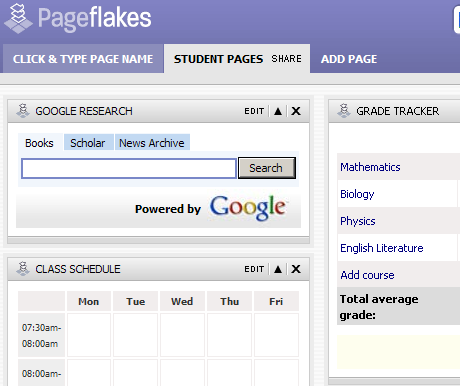The height and width of the screenshot is (386, 460).
Task: Switch to the News Archive search tab
Action: point(152,143)
